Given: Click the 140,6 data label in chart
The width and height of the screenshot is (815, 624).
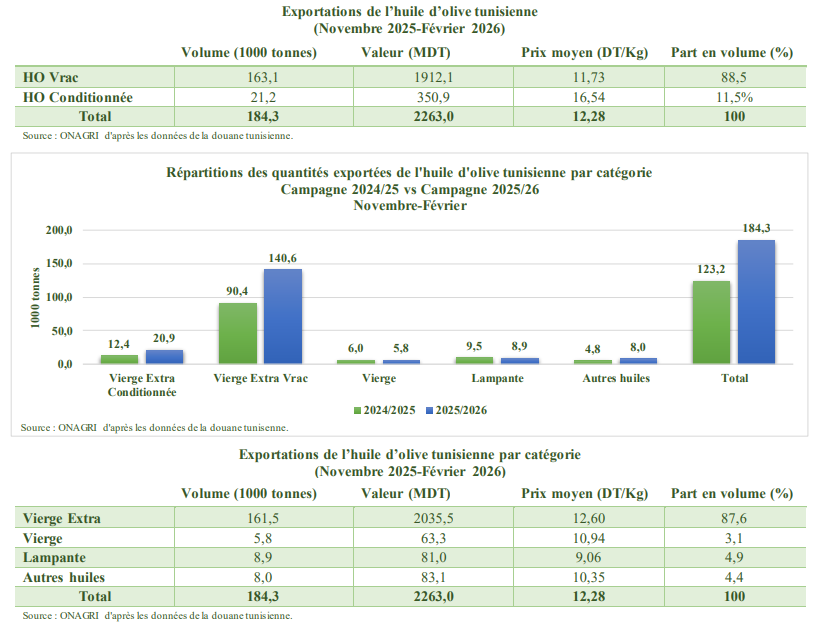Looking at the screenshot, I should [x=282, y=258].
